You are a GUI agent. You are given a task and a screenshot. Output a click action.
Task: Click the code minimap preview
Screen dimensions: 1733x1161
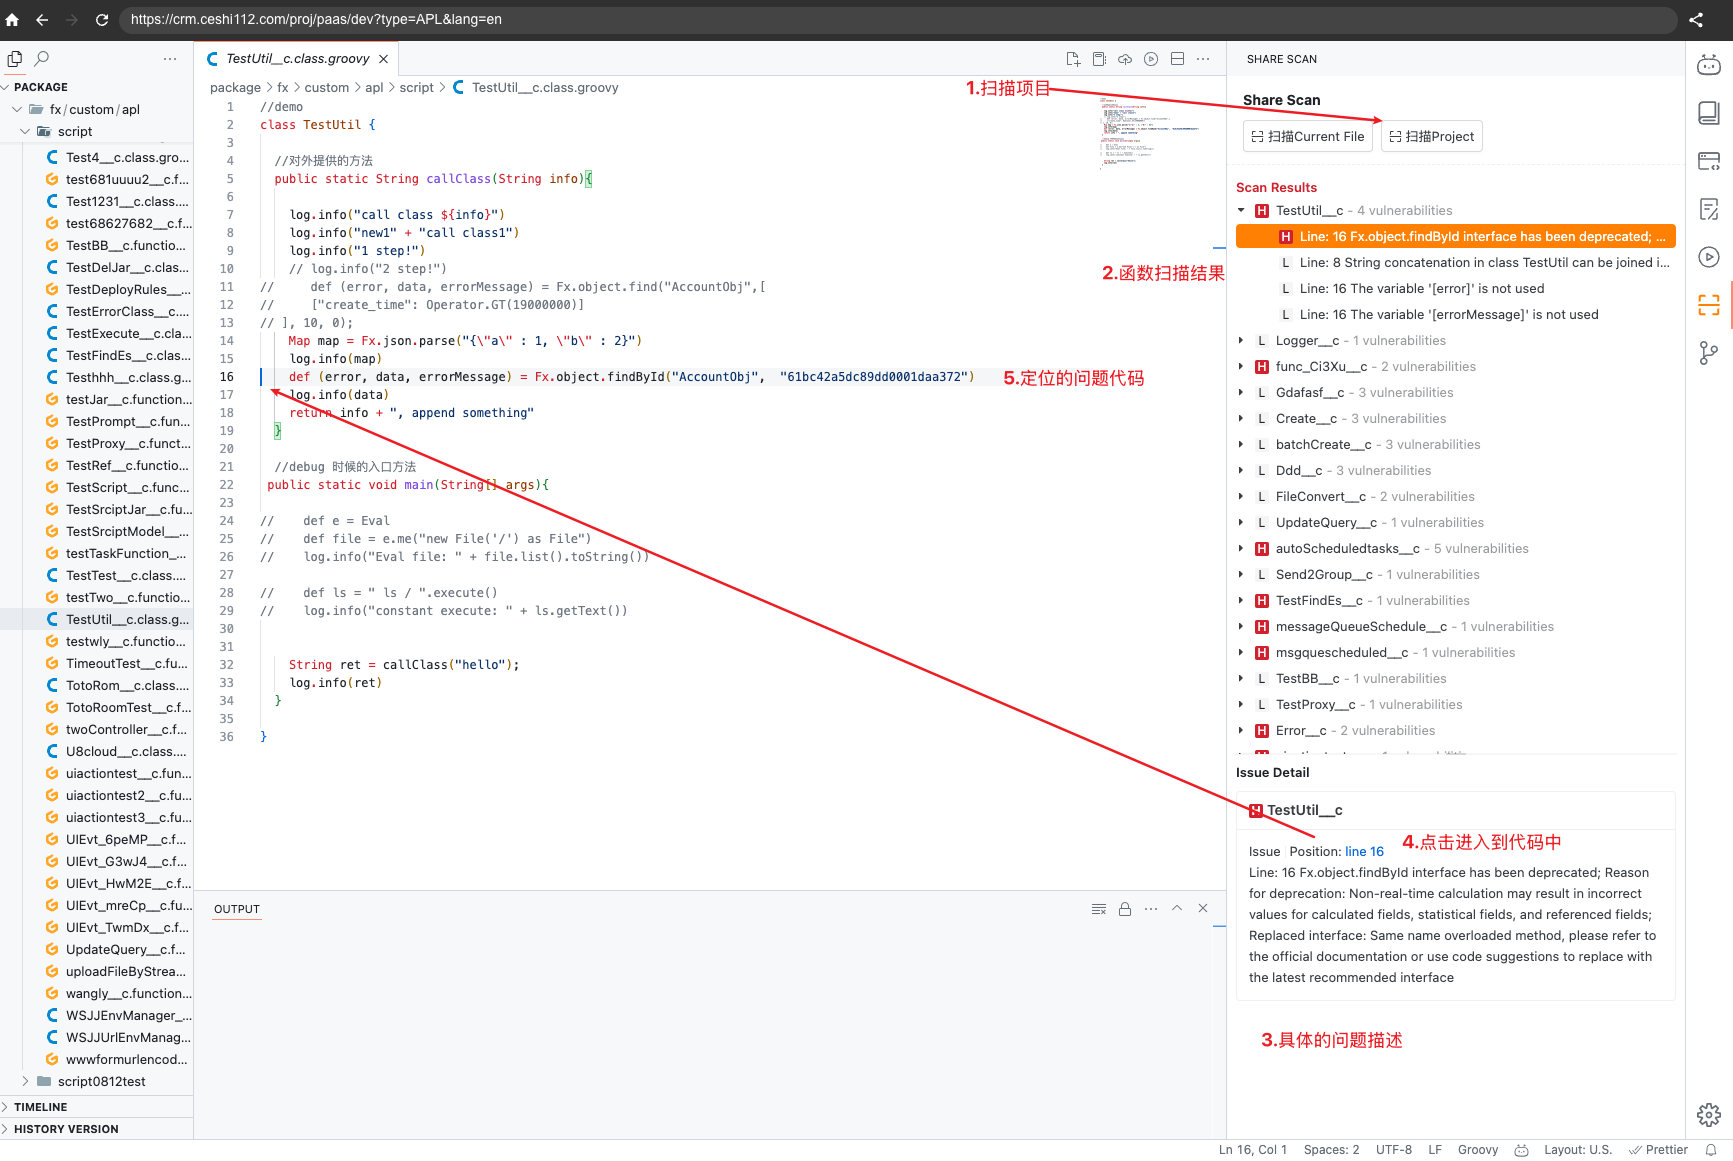(x=1150, y=133)
